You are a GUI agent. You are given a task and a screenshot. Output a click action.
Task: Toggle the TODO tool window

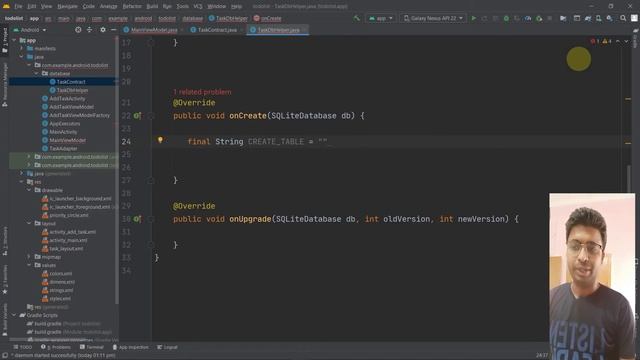pos(22,347)
